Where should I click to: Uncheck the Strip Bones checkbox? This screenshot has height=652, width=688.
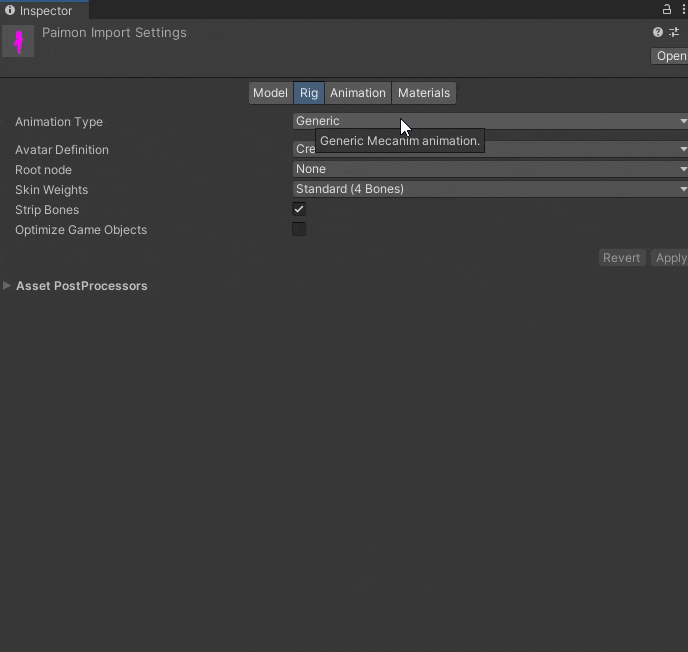[x=299, y=209]
